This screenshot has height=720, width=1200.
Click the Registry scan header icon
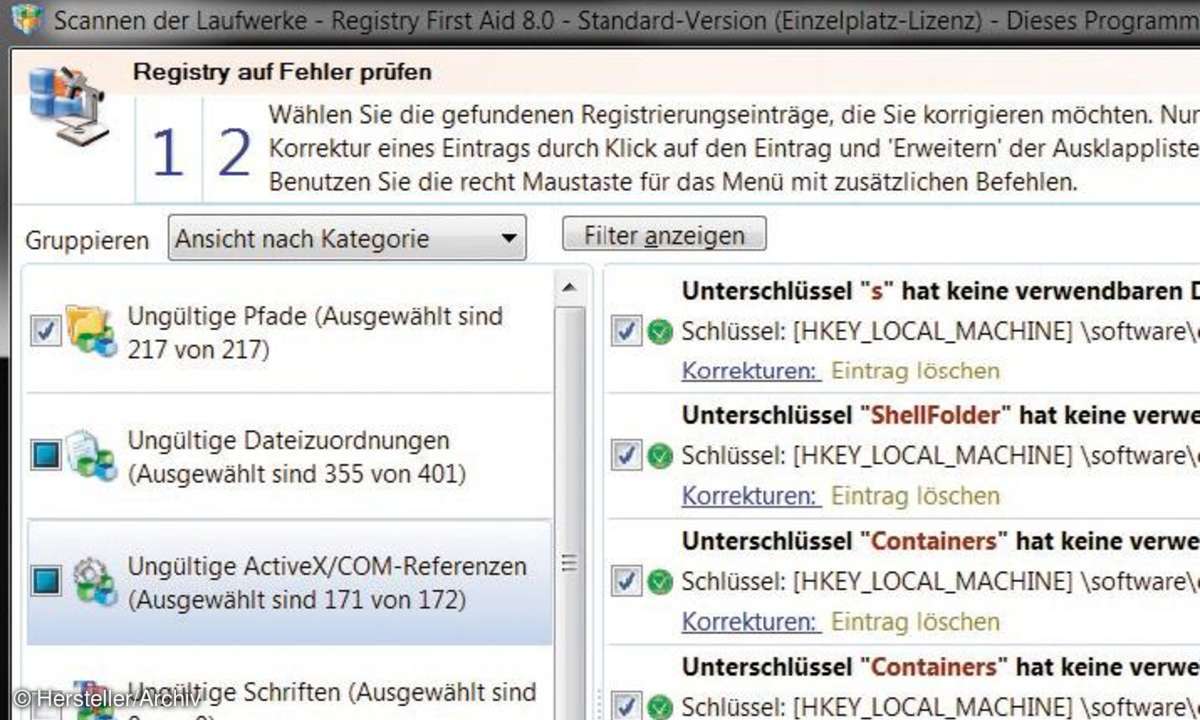70,106
